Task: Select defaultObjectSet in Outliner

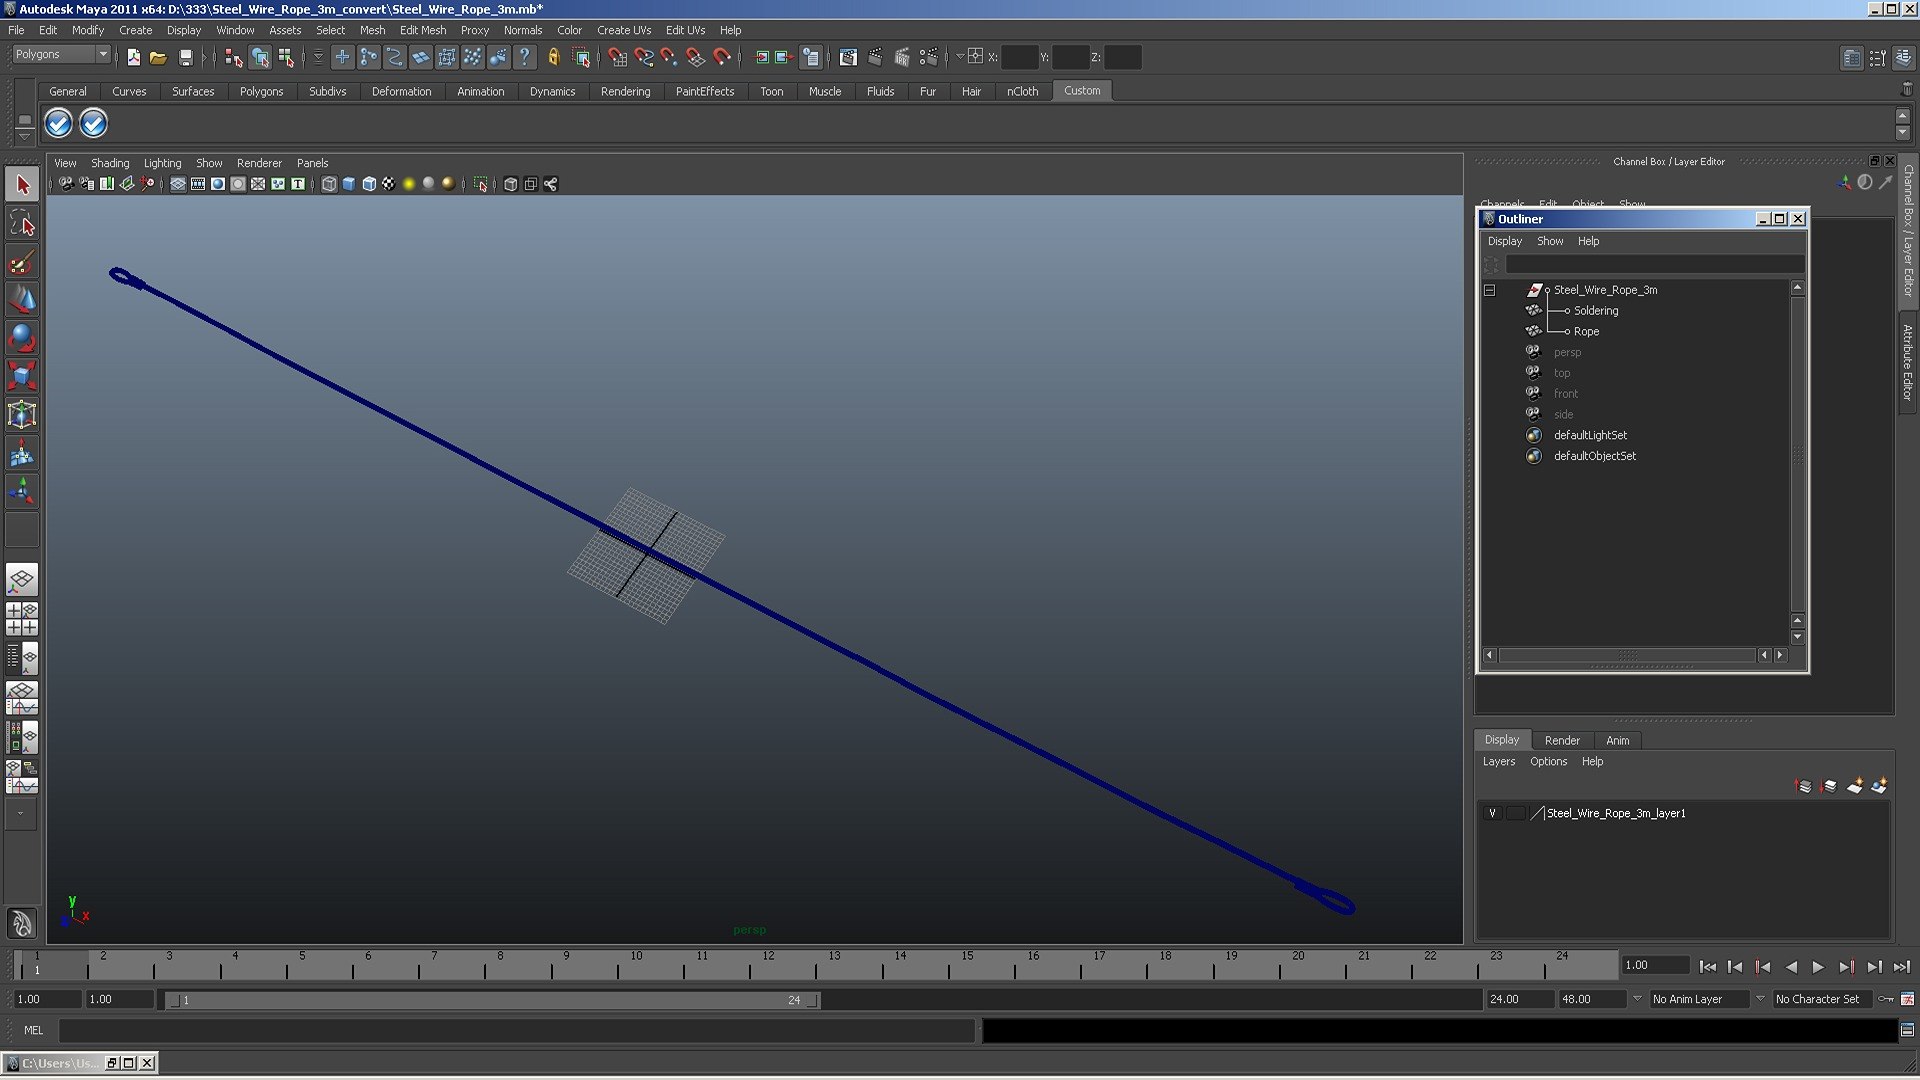Action: pyautogui.click(x=1594, y=456)
